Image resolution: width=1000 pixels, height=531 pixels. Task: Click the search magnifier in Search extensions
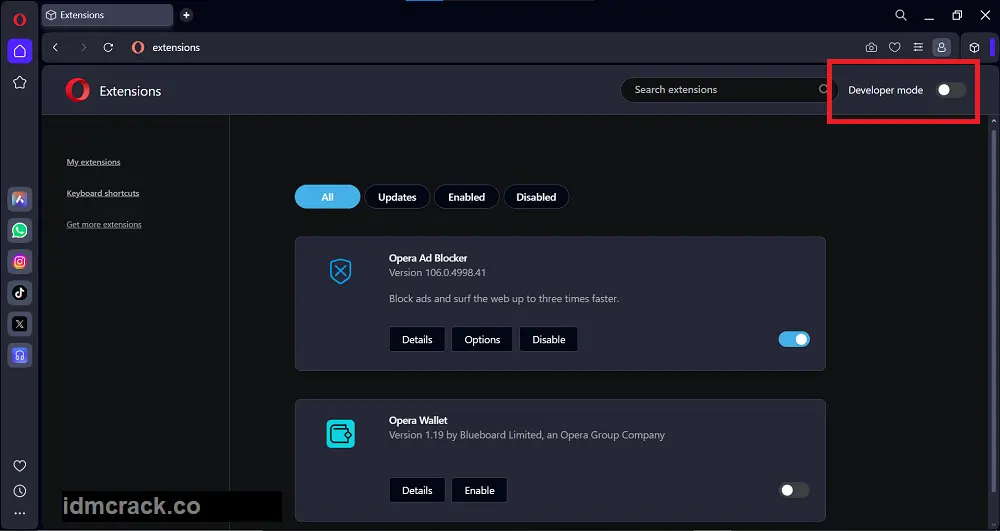[x=823, y=89]
